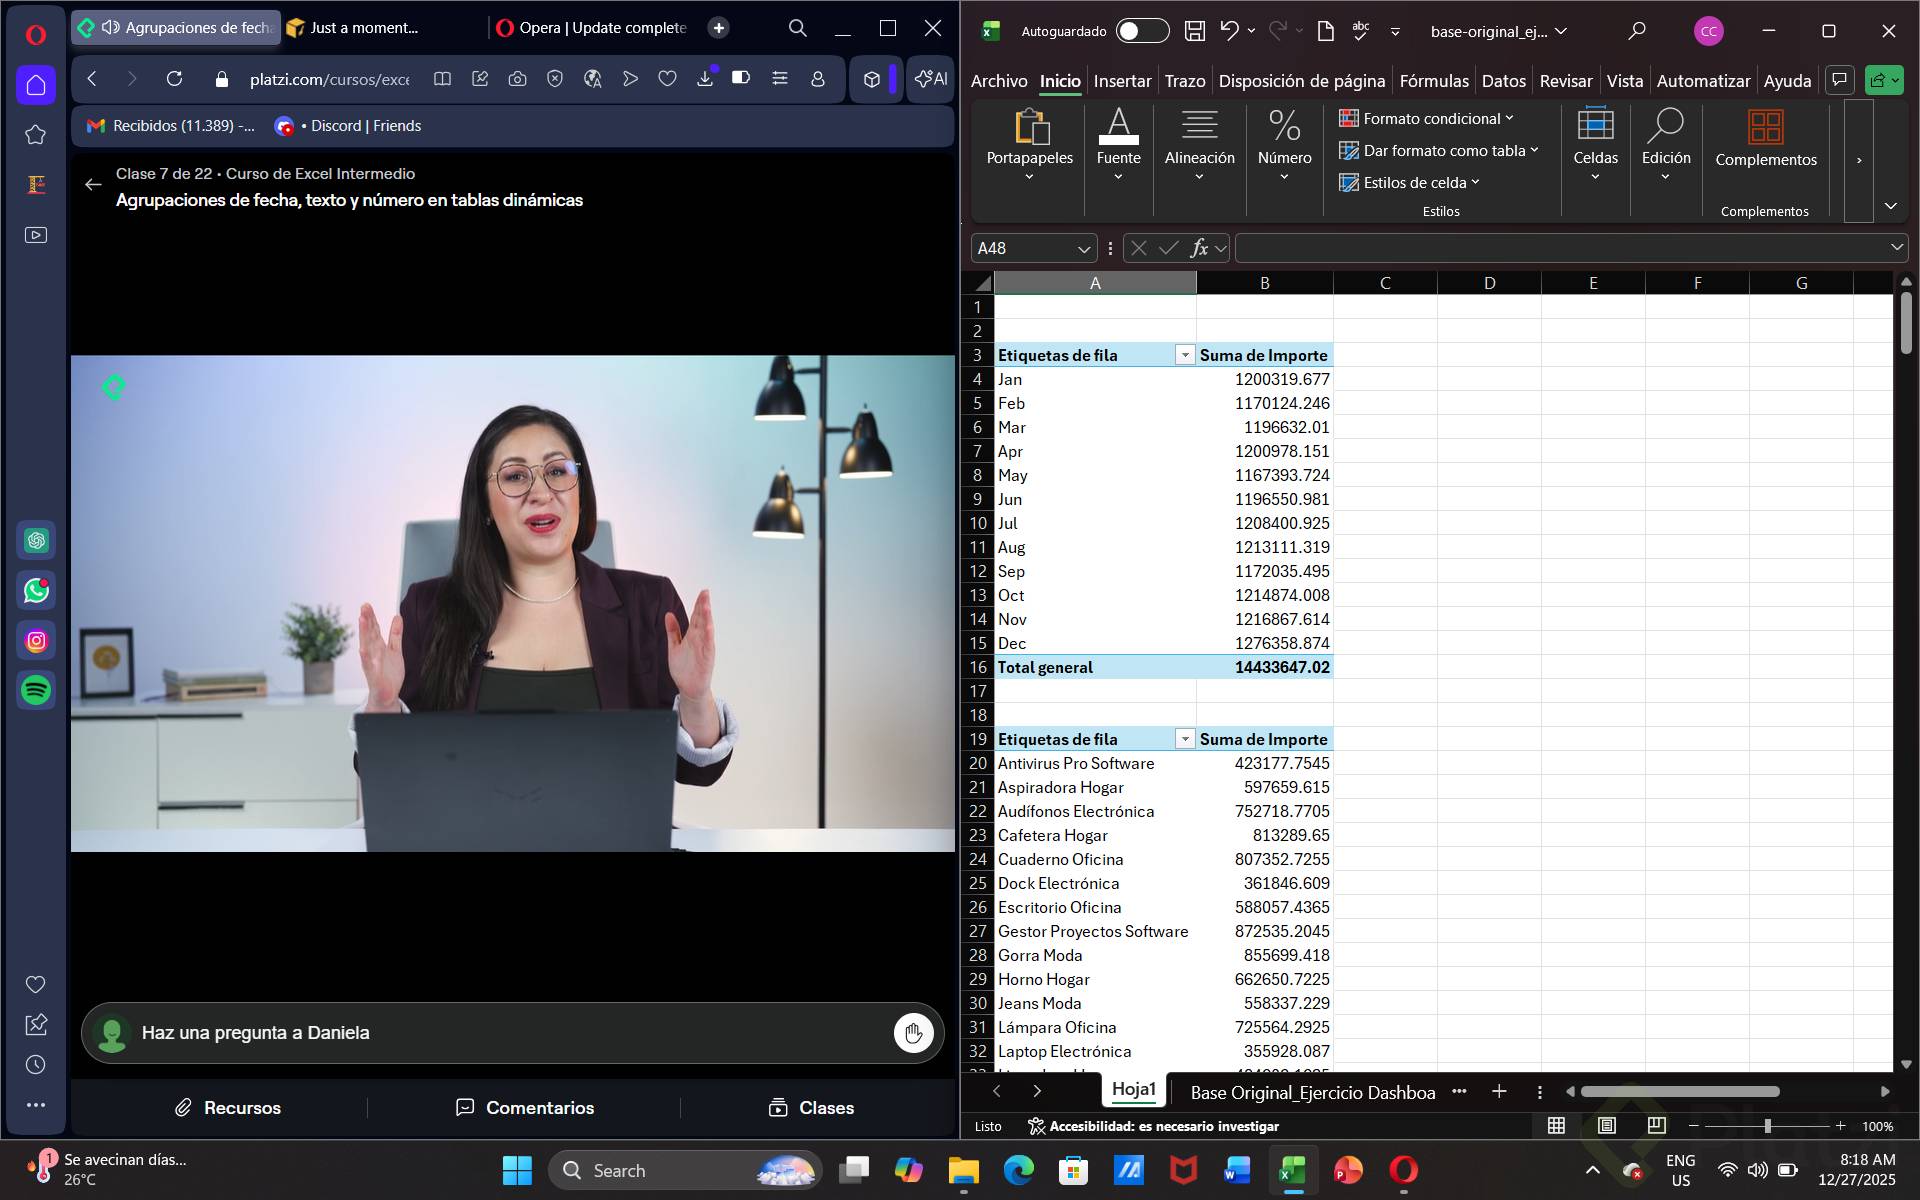
Task: Expand the Name Box dropdown arrow
Action: pyautogui.click(x=1084, y=248)
